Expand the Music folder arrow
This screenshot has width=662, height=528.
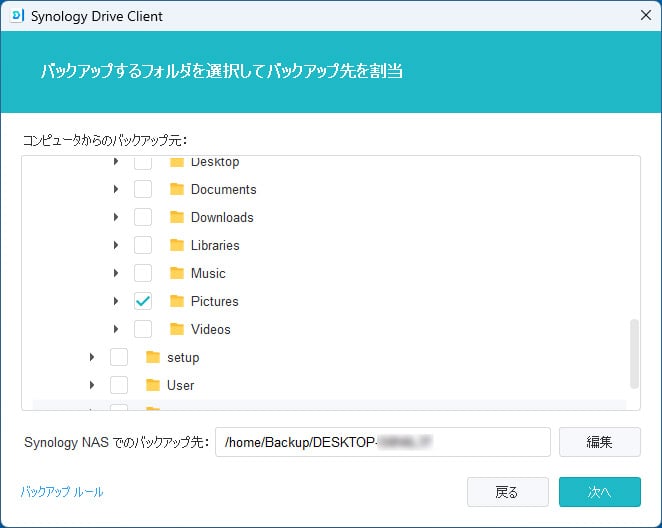(x=116, y=273)
